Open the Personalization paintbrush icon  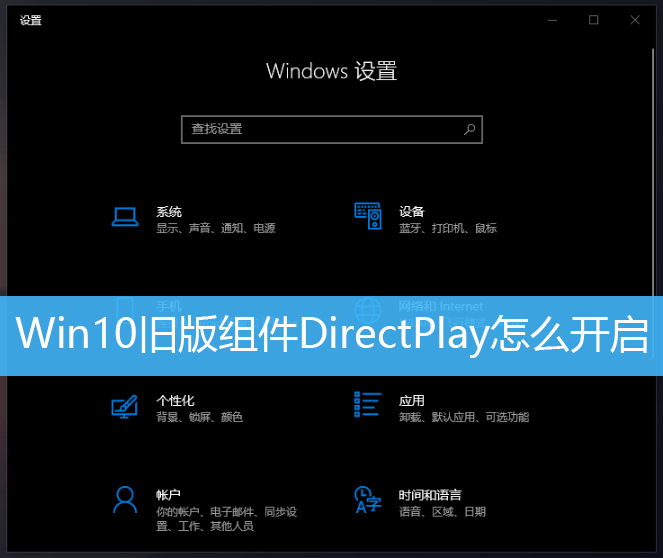[x=124, y=407]
